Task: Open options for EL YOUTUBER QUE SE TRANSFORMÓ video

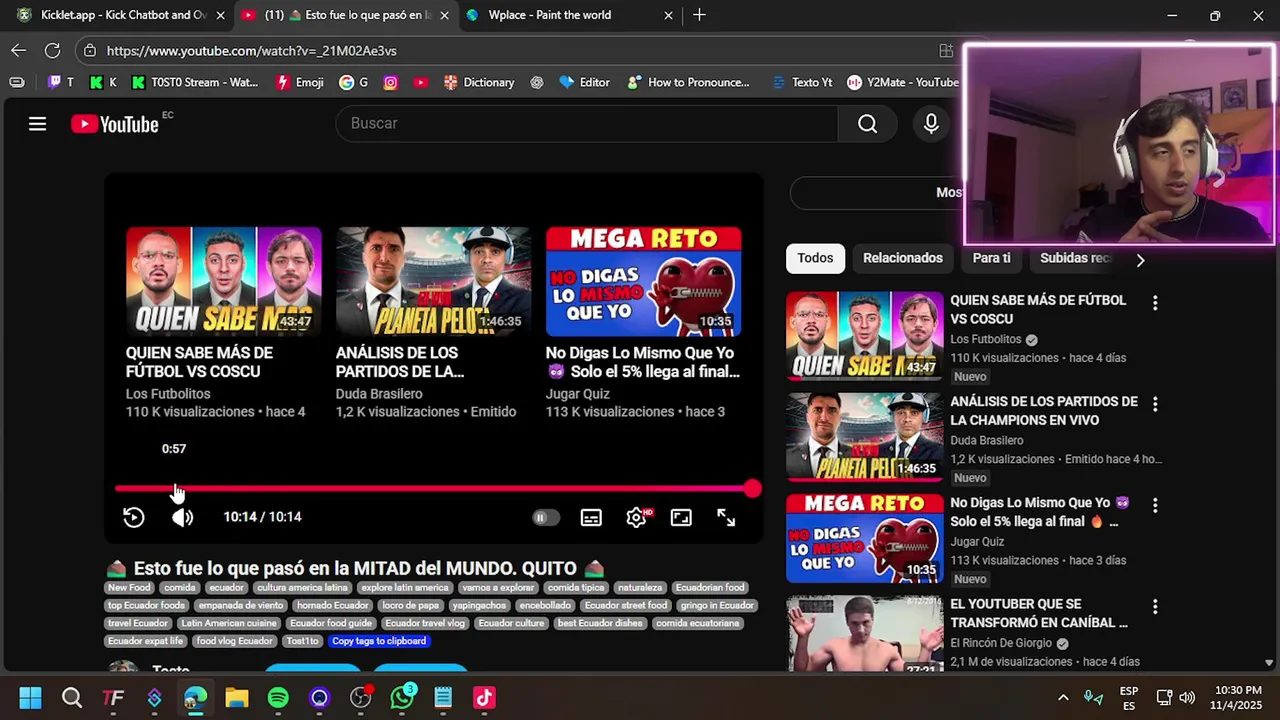Action: [1155, 607]
